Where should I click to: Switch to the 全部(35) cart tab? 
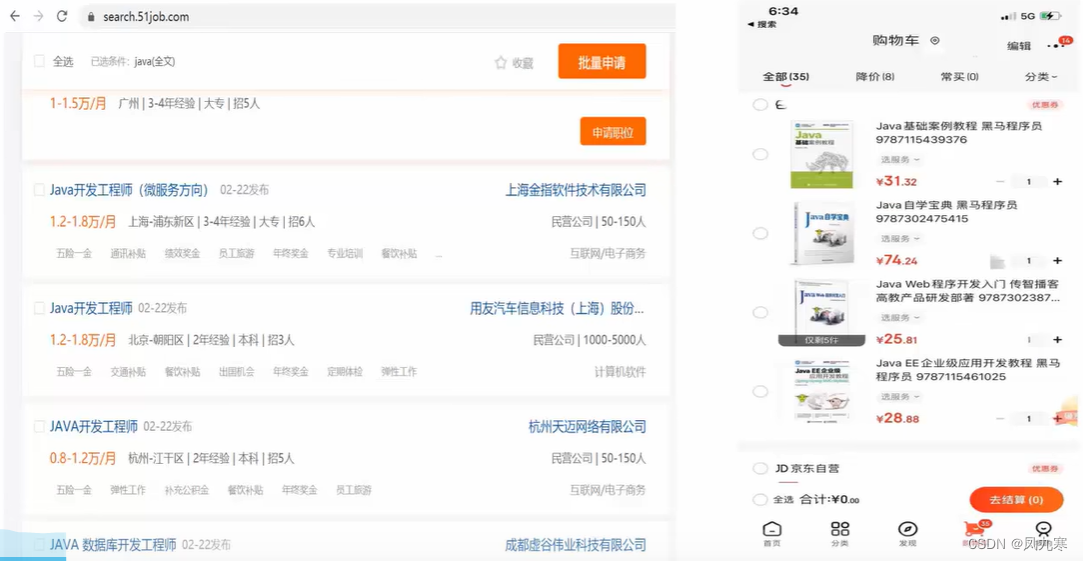pos(785,77)
